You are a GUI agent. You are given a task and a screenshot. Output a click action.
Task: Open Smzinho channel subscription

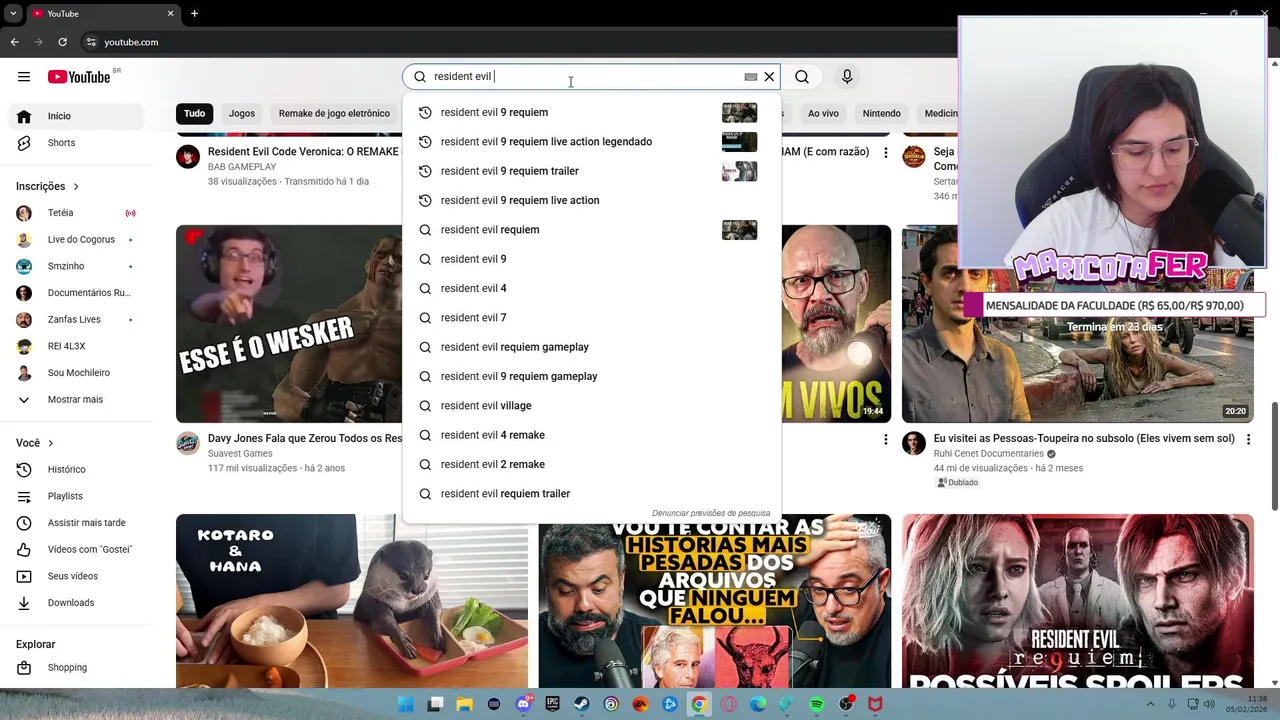click(76, 266)
